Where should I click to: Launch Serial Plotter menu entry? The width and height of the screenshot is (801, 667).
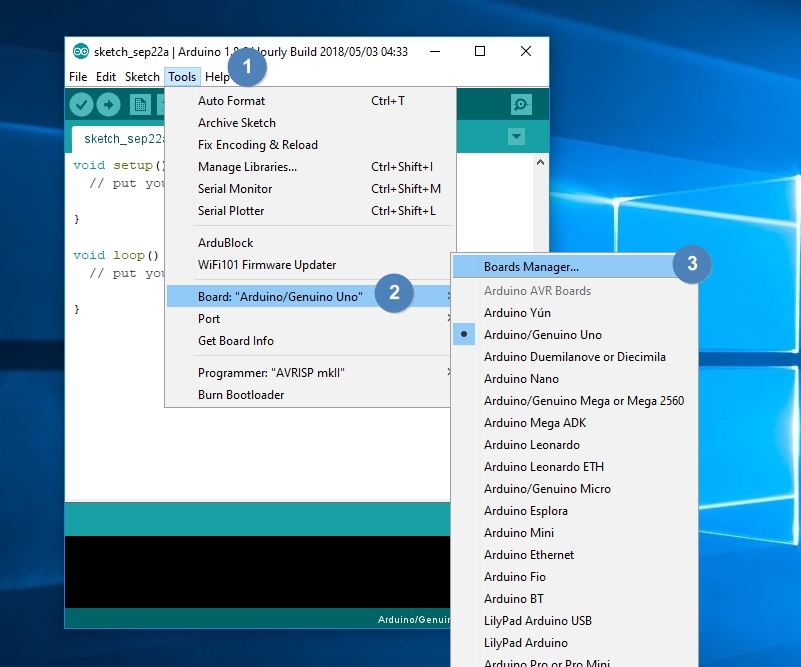coord(310,210)
